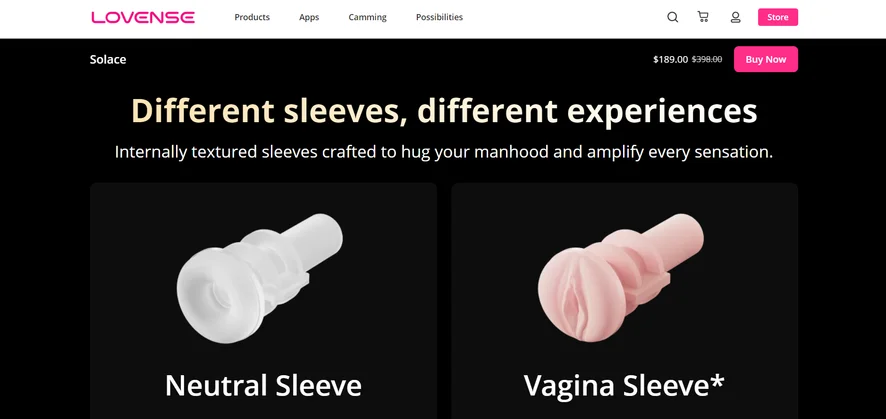886x419 pixels.
Task: Click the Neutral Sleeve label
Action: coord(263,386)
